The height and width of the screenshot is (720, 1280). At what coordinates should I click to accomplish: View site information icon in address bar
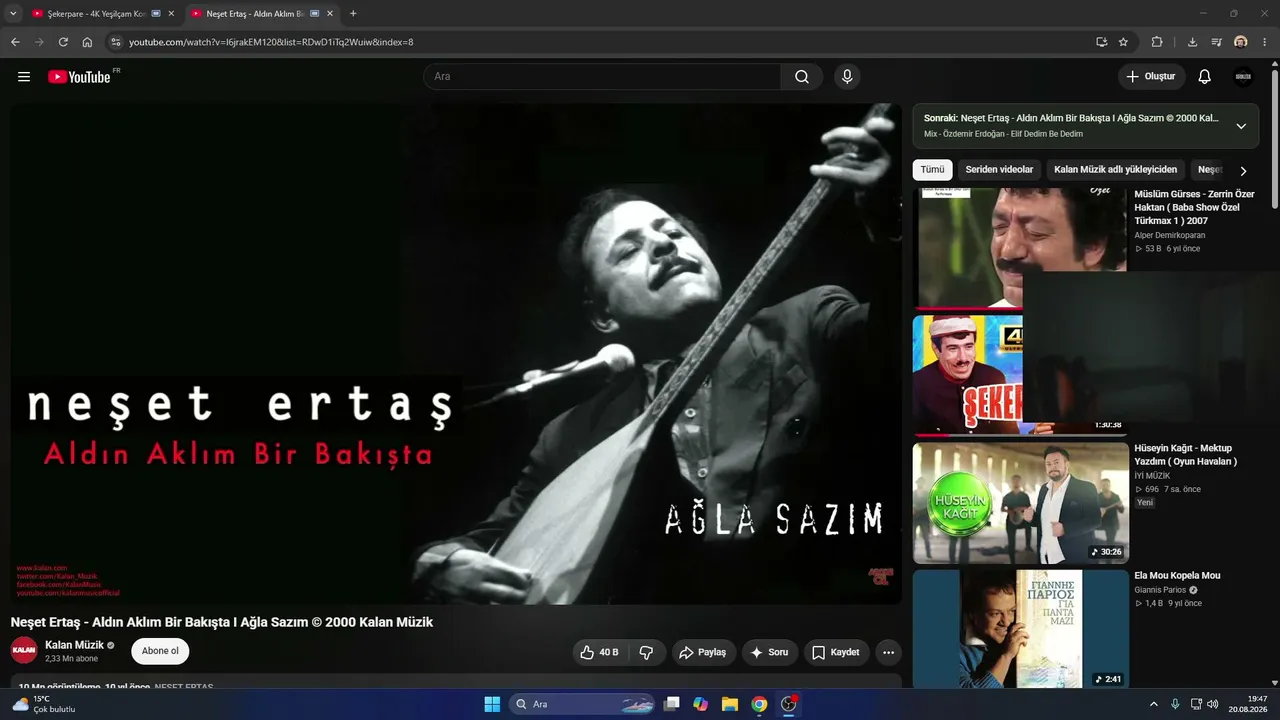[x=115, y=42]
